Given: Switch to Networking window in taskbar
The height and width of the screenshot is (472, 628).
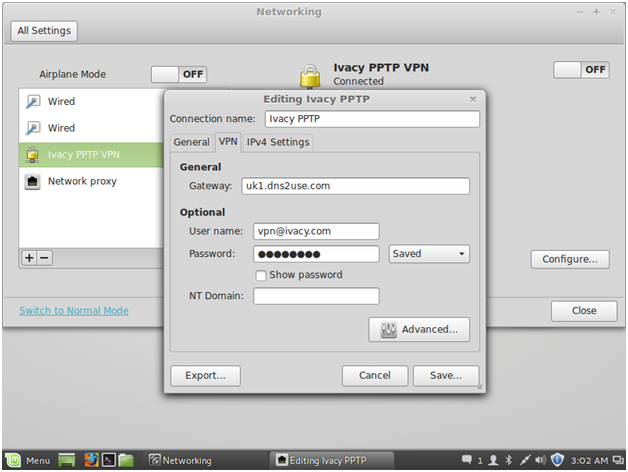Looking at the screenshot, I should [205, 460].
